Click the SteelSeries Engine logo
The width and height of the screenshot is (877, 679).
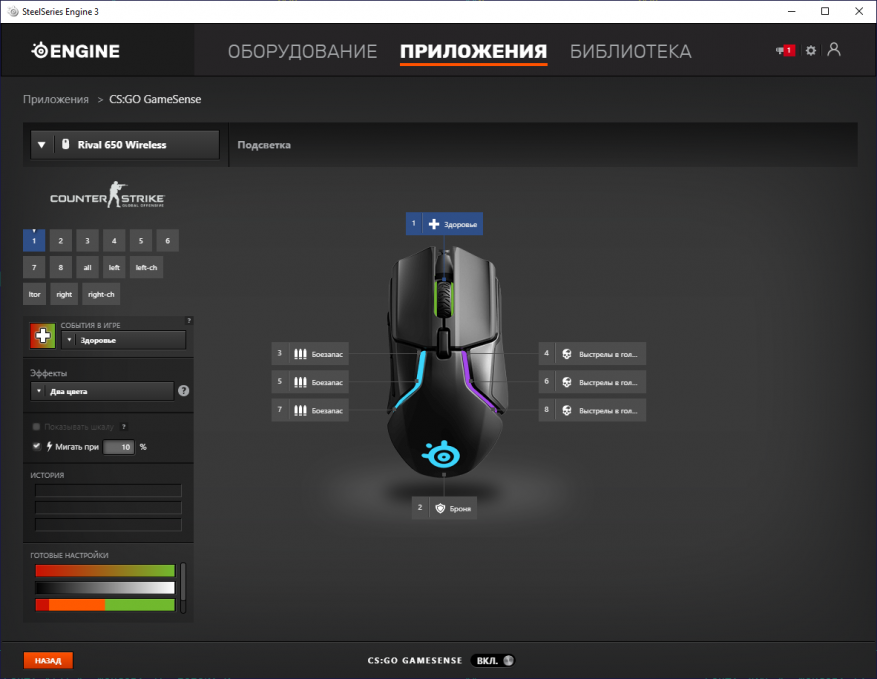click(76, 51)
